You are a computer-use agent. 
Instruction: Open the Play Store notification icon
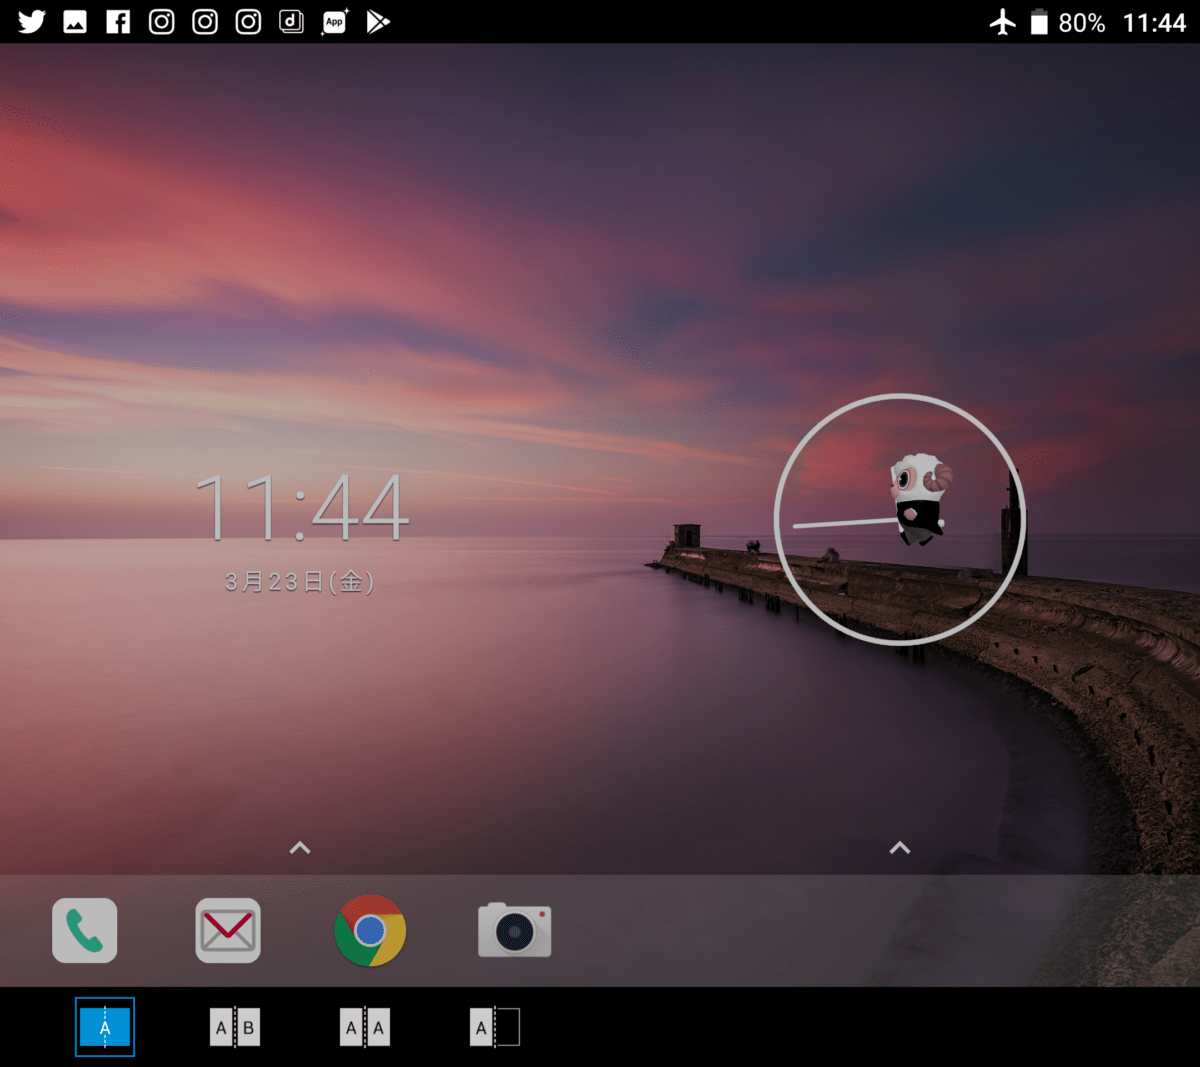(378, 22)
